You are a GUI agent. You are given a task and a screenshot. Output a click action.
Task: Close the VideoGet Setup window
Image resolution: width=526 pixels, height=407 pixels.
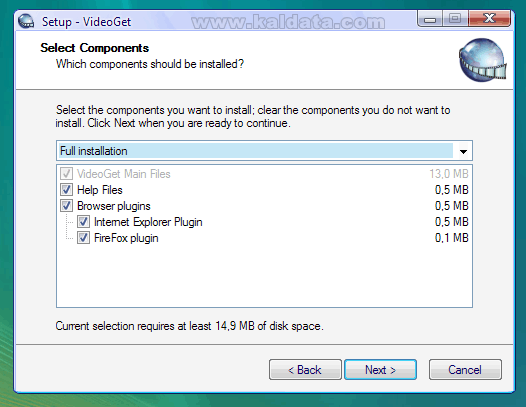(489, 19)
